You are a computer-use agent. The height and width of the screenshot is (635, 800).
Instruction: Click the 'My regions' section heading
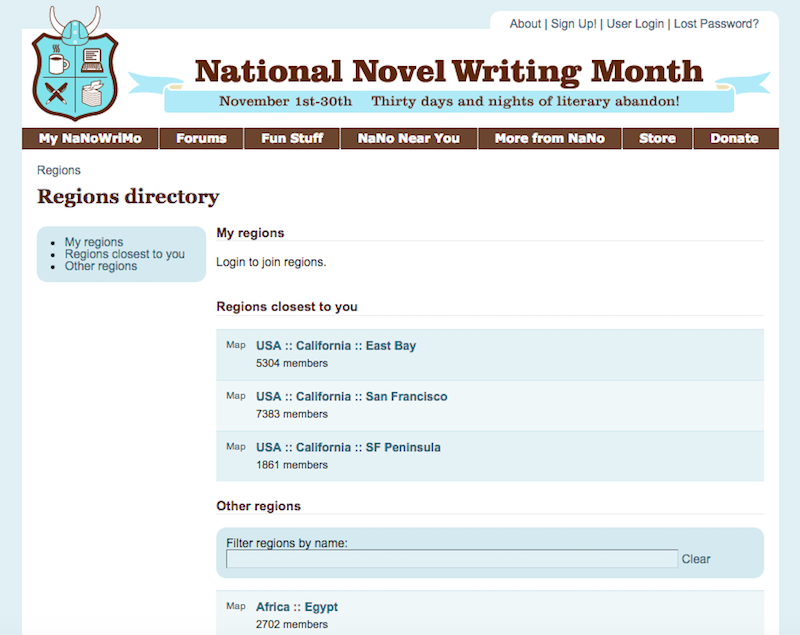250,233
